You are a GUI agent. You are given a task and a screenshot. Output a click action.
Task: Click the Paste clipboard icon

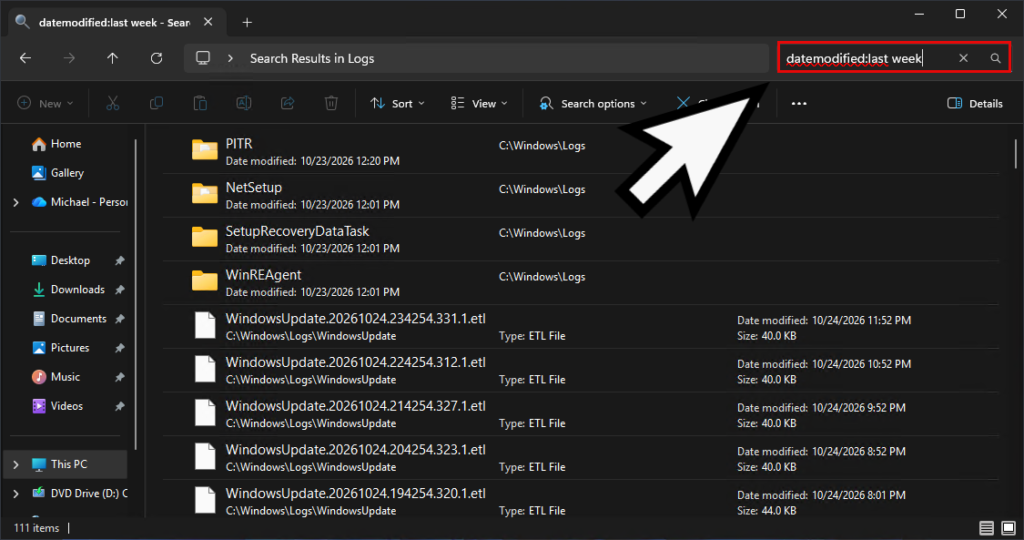coord(200,103)
